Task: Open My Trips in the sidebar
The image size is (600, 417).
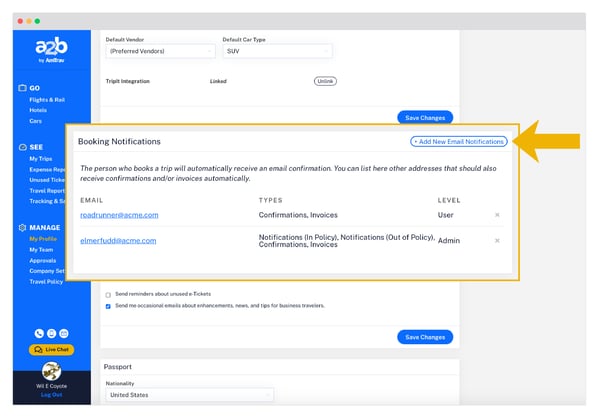Action: (x=42, y=159)
